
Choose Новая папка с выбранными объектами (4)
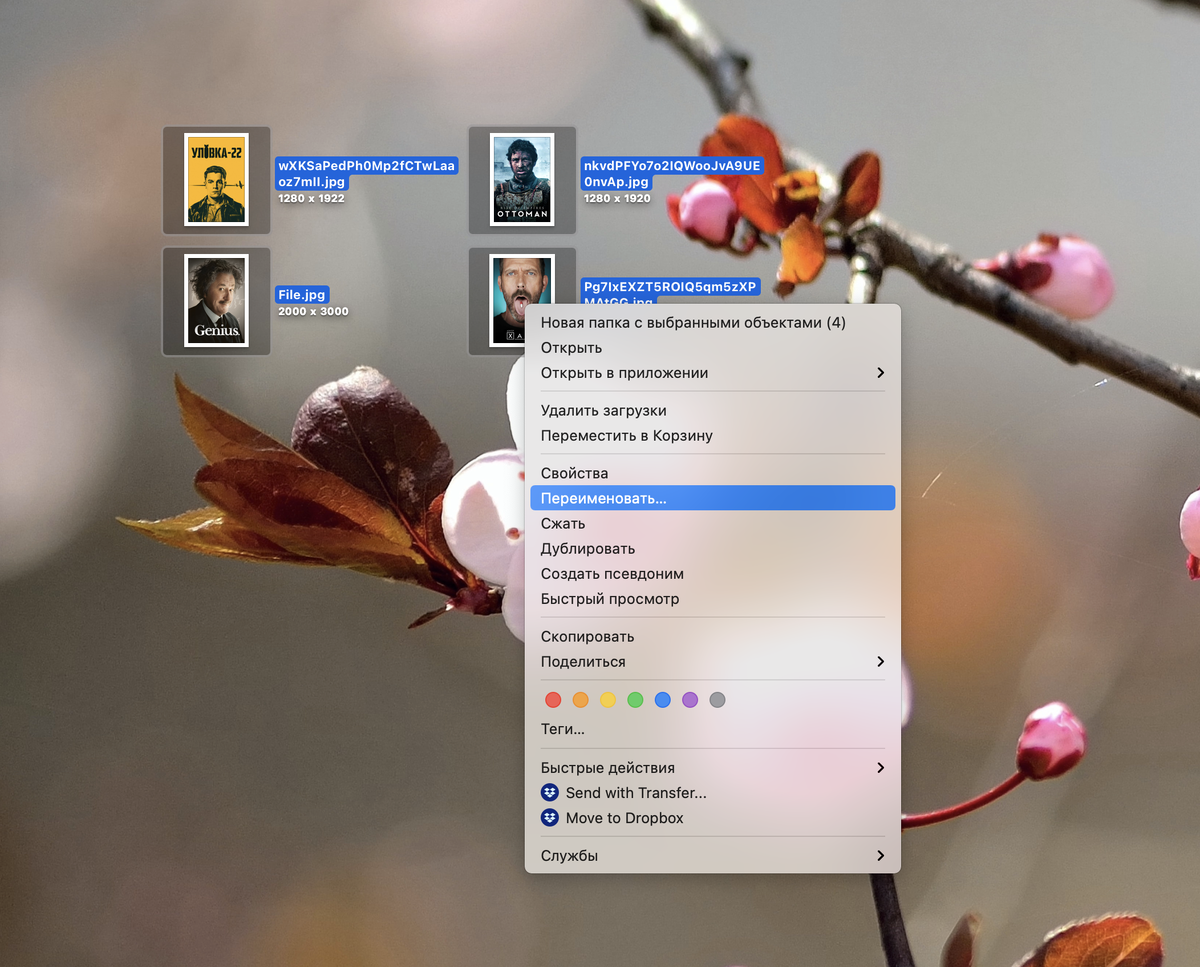pos(713,323)
